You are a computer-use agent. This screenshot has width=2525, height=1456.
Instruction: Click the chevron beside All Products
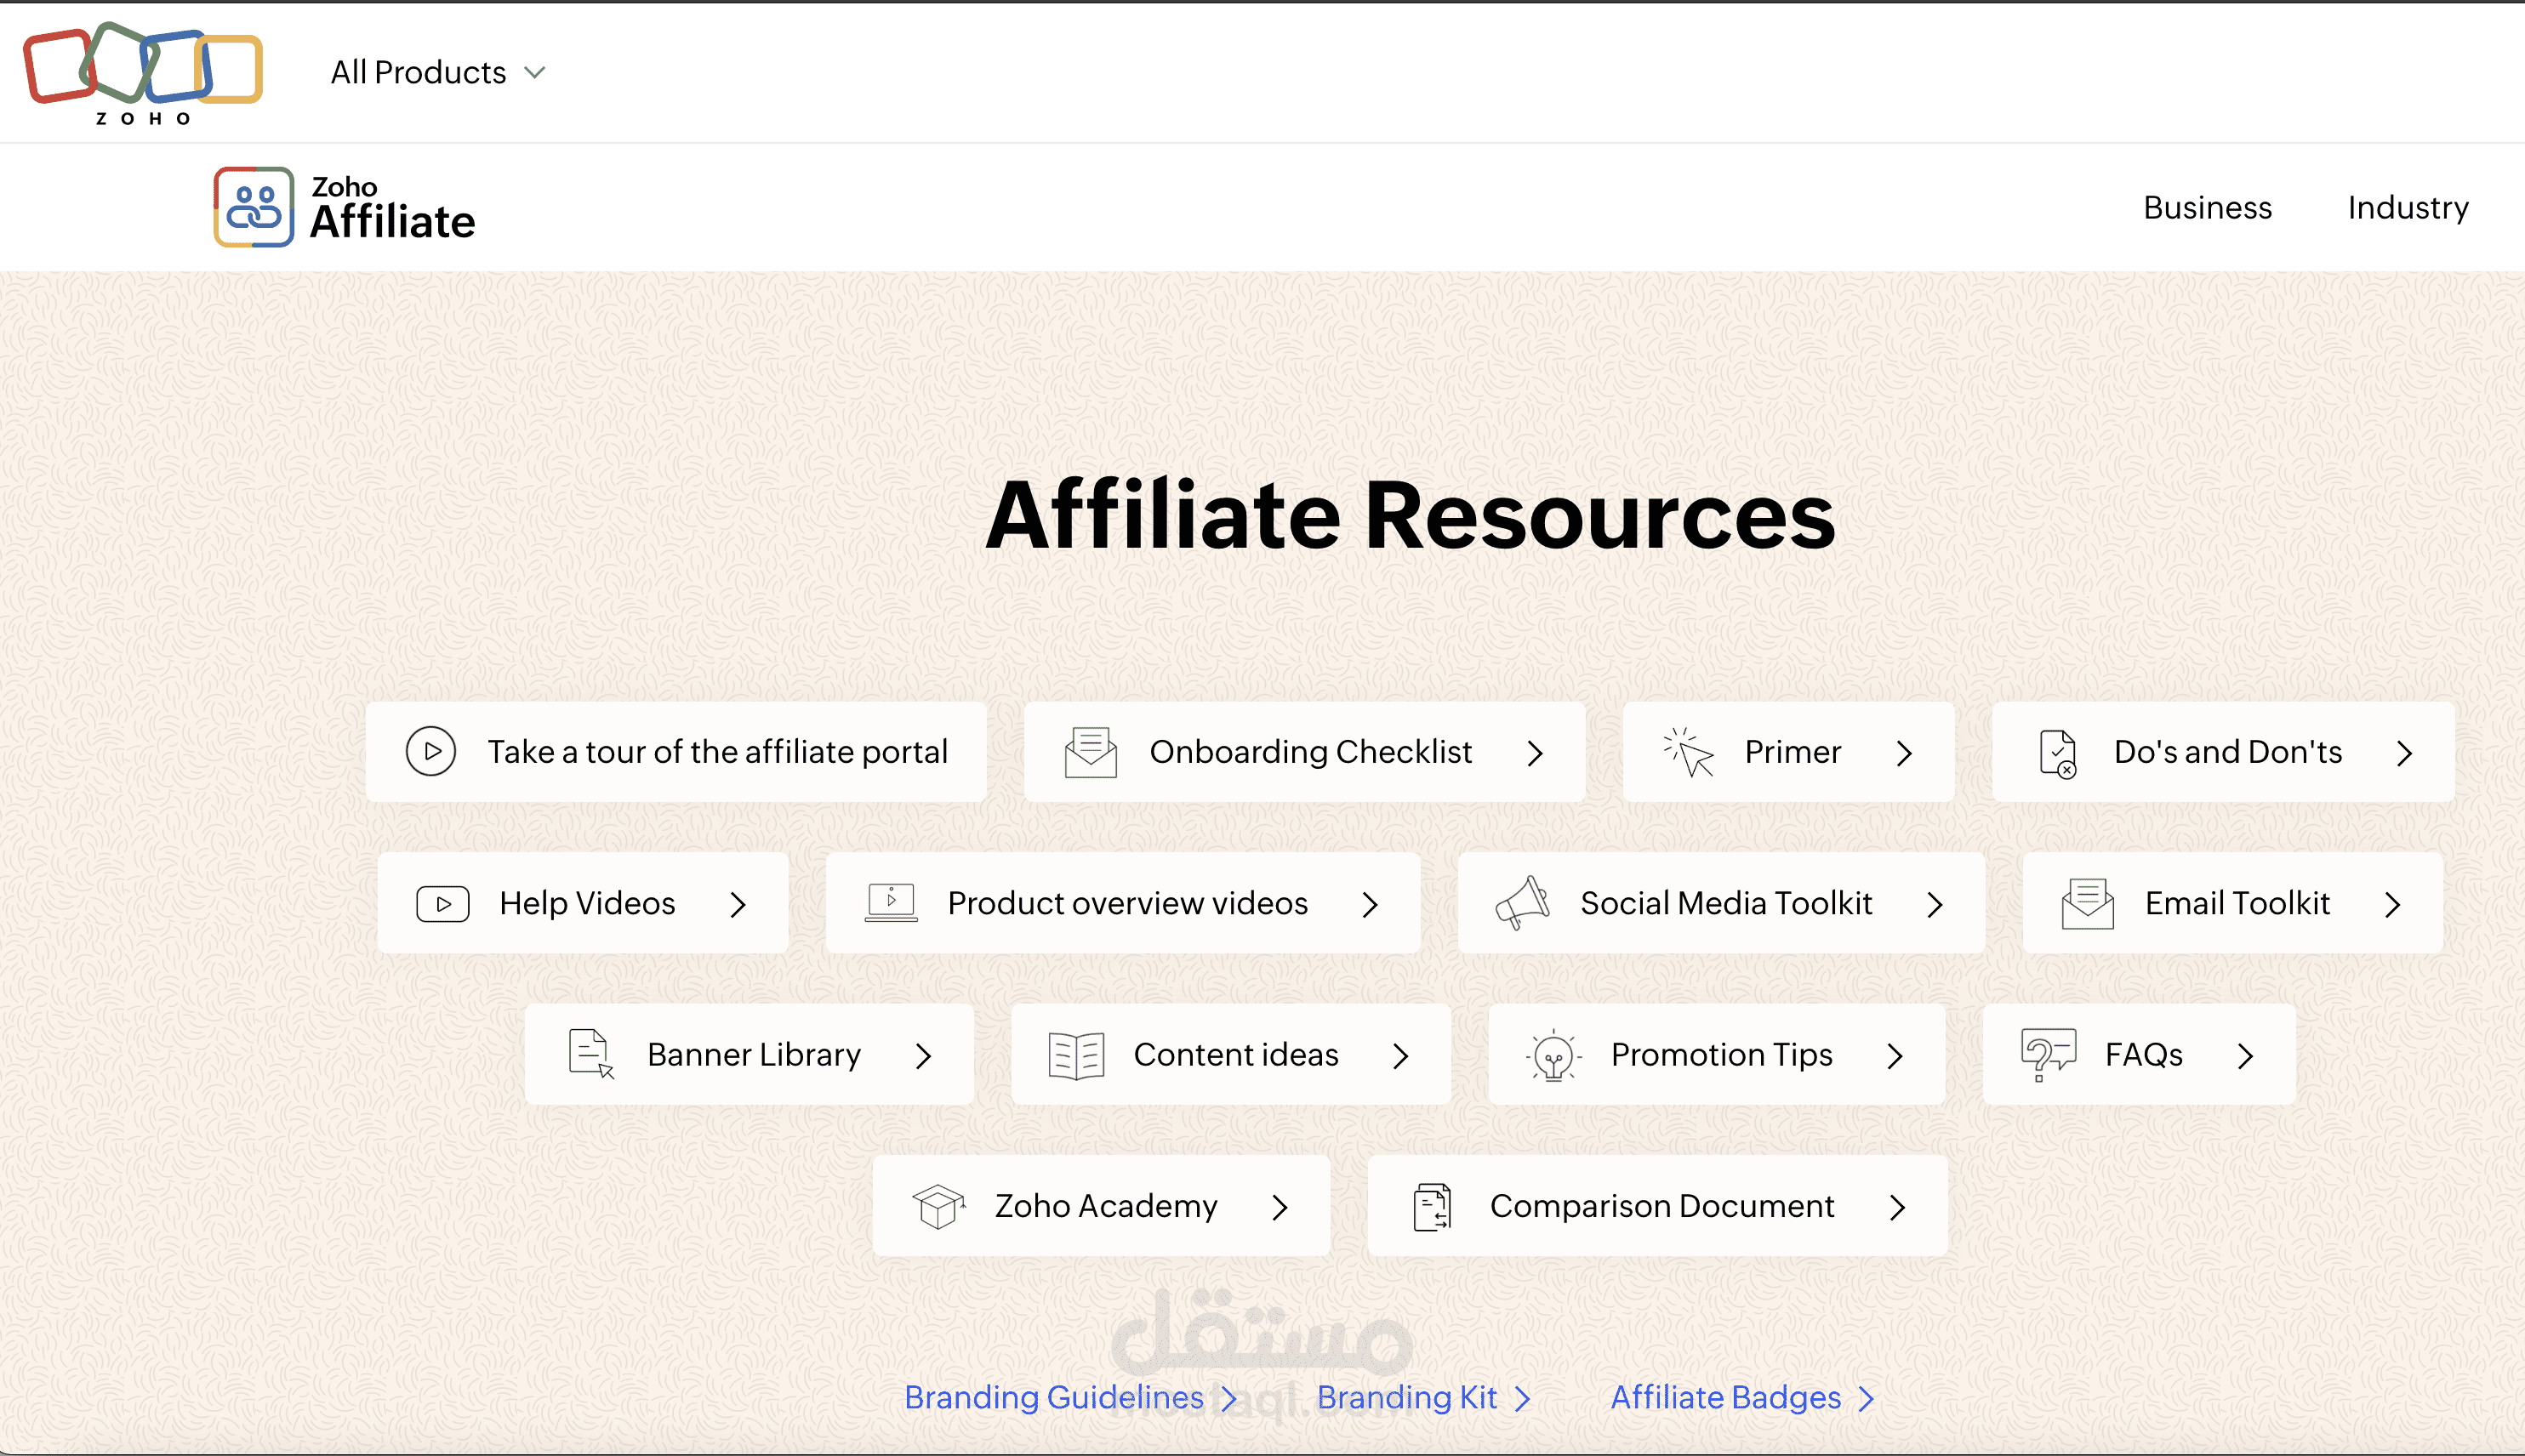click(535, 73)
